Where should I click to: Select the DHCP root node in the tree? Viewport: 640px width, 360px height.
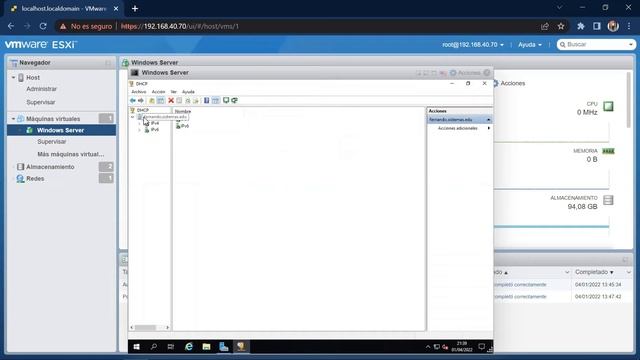(142, 110)
